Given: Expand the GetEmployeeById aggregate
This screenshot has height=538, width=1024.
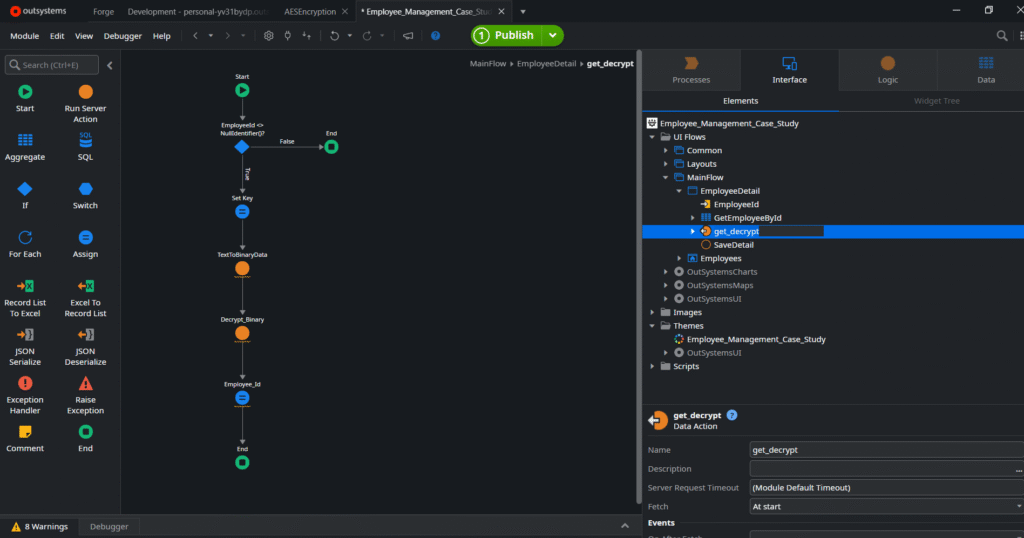Looking at the screenshot, I should (693, 218).
